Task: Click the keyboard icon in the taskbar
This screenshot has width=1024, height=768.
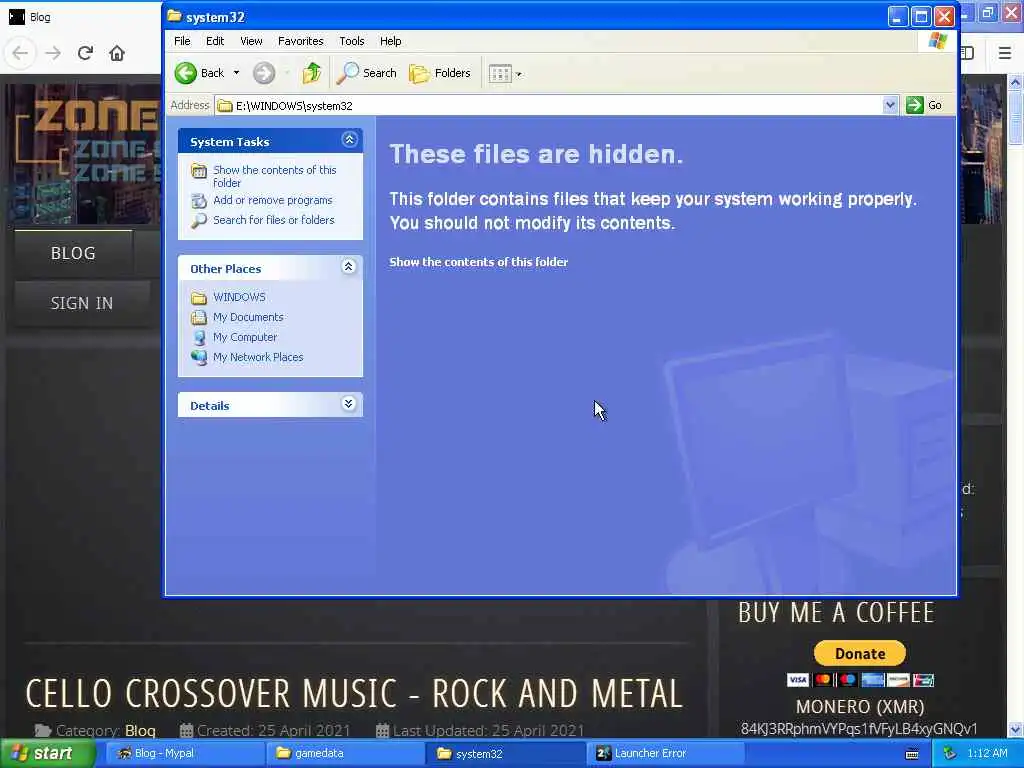Action: (x=912, y=754)
